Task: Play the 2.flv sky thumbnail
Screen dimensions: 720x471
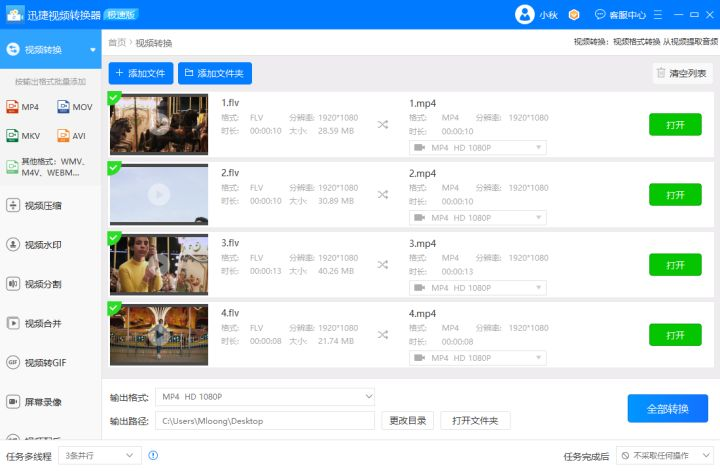Action: [159, 194]
